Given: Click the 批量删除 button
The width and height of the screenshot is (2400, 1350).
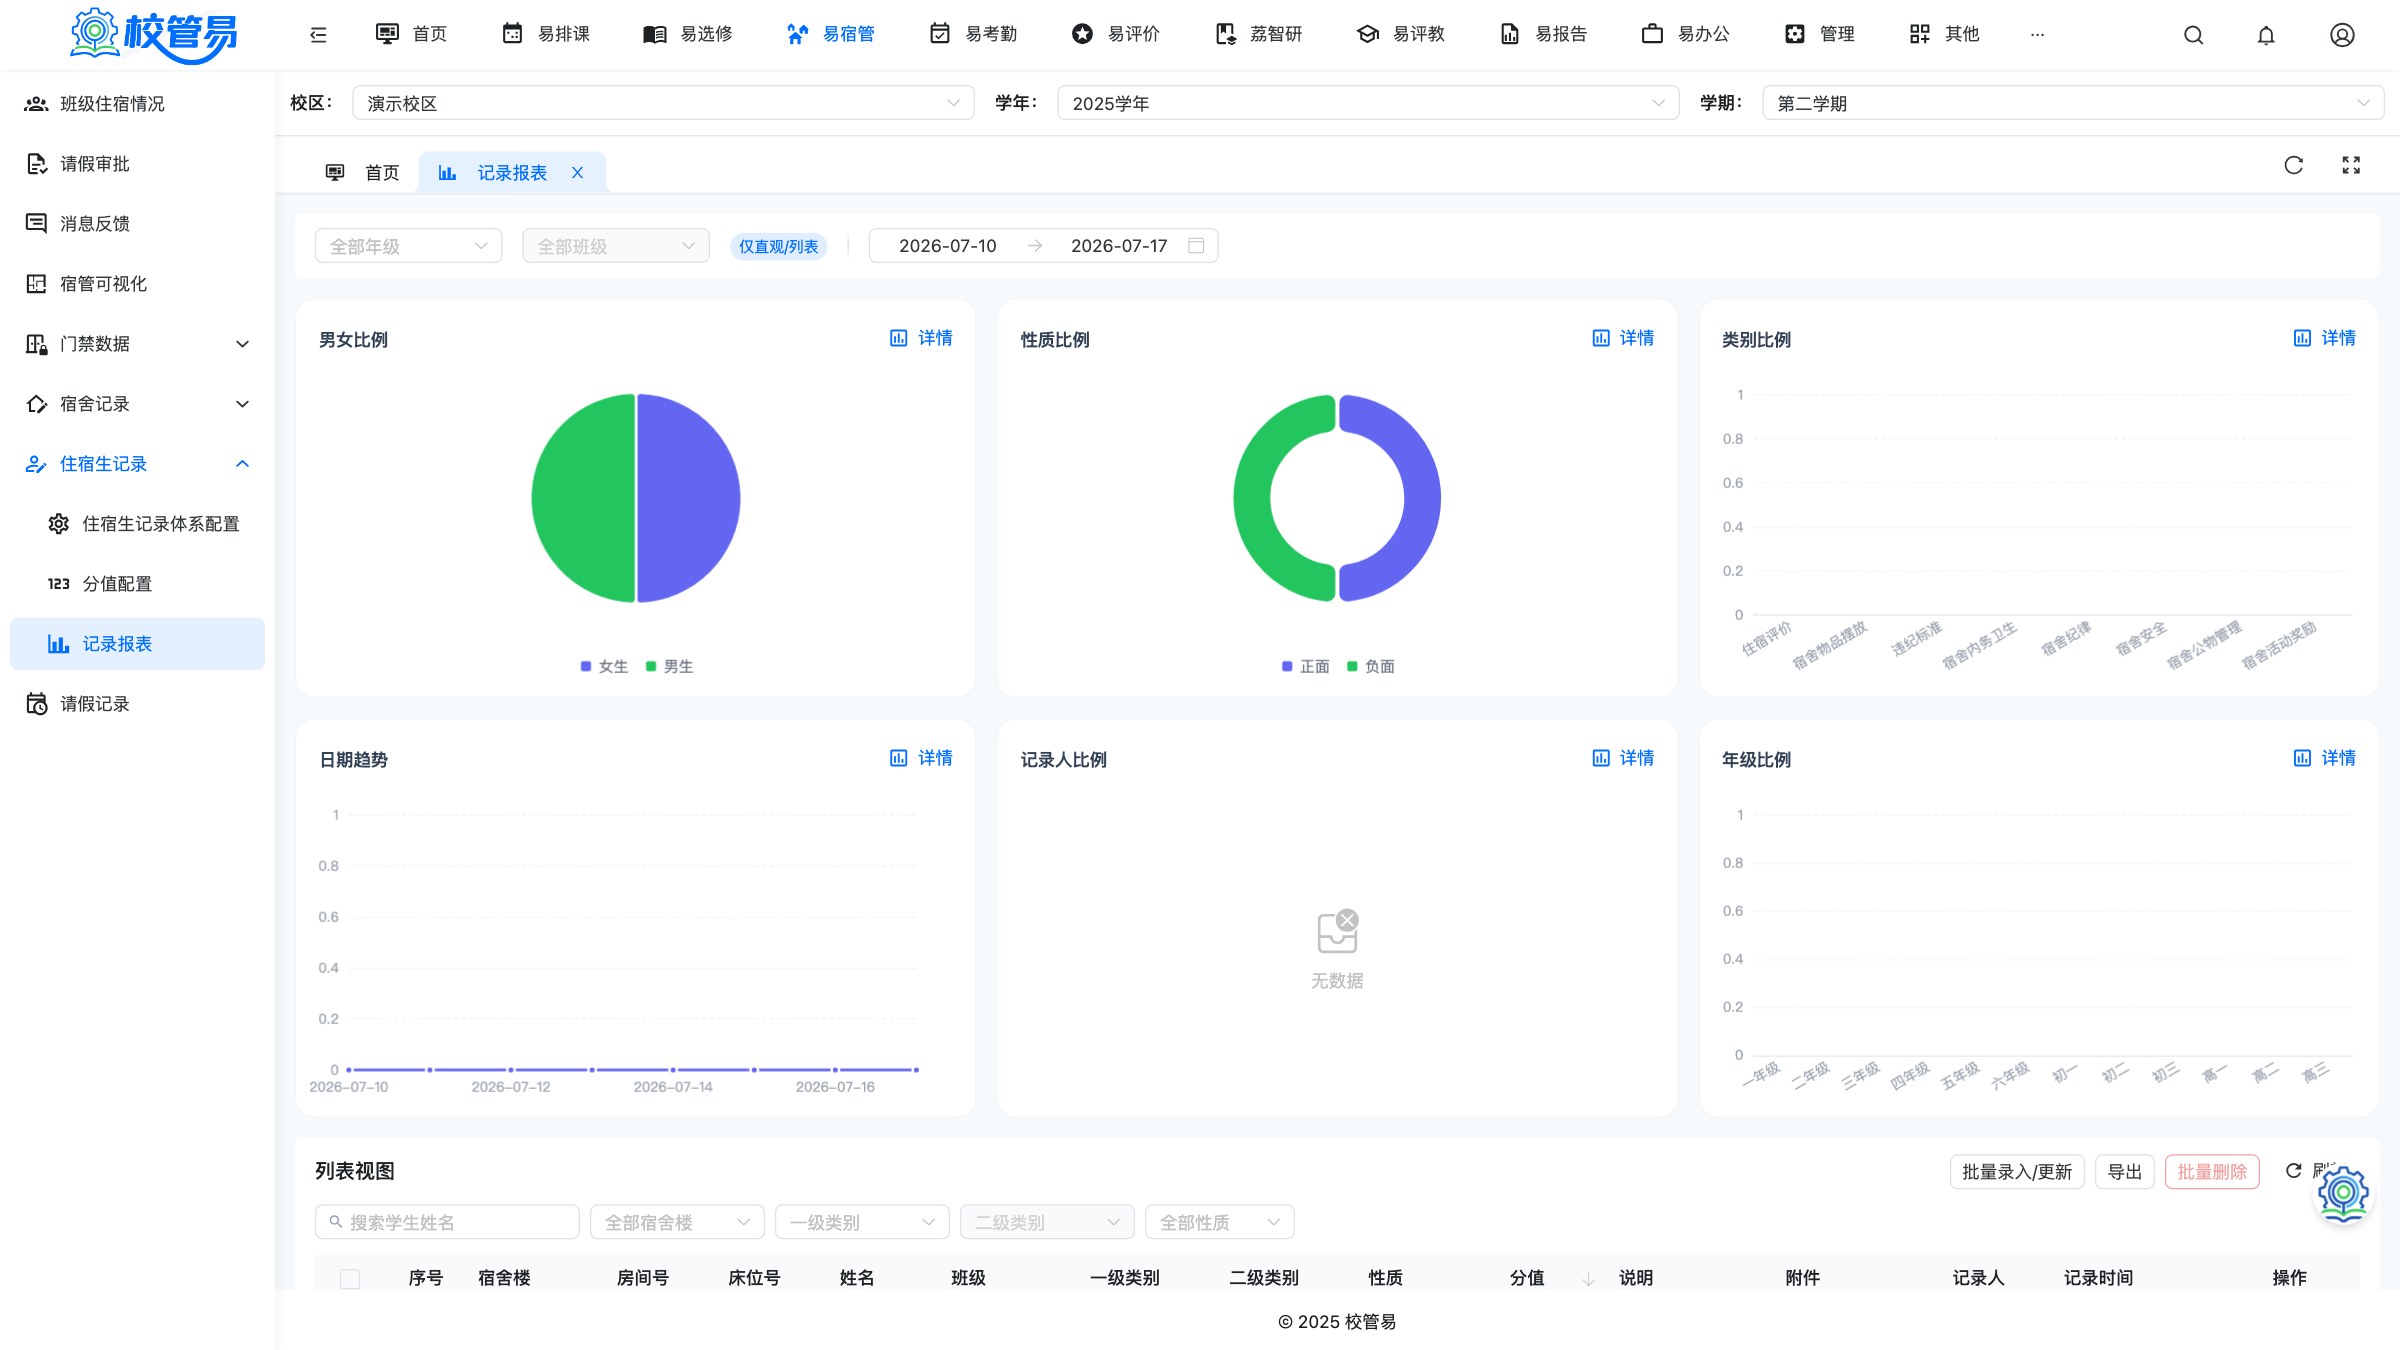Looking at the screenshot, I should (2212, 1172).
